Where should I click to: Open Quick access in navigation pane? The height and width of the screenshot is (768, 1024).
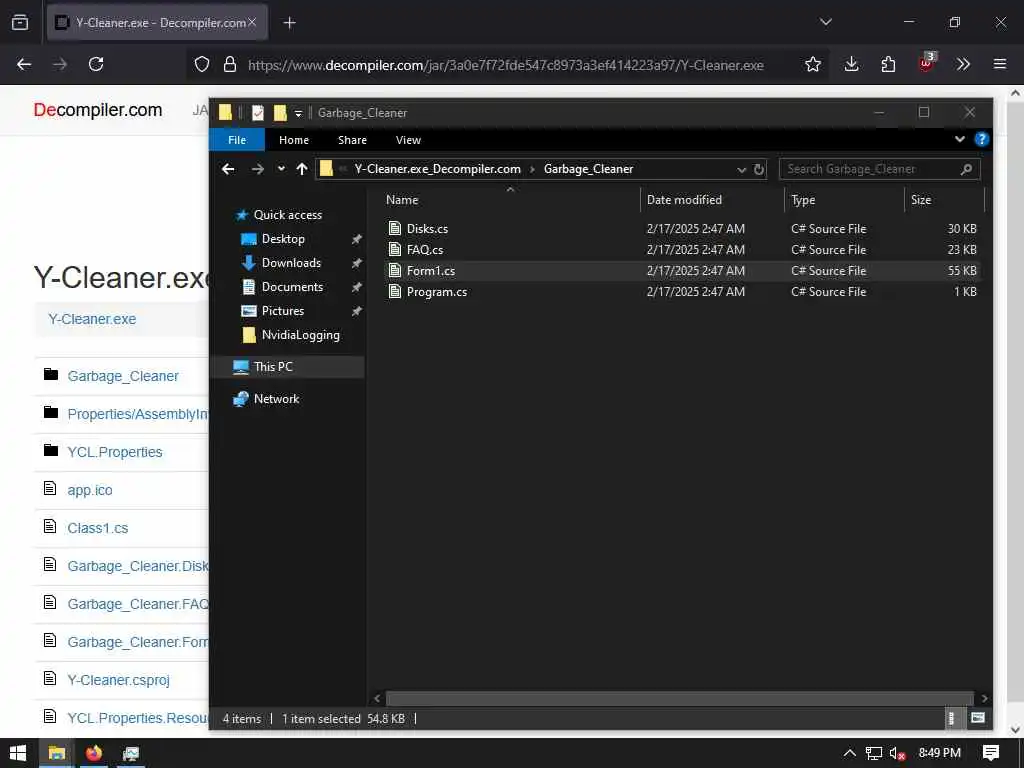pyautogui.click(x=287, y=215)
